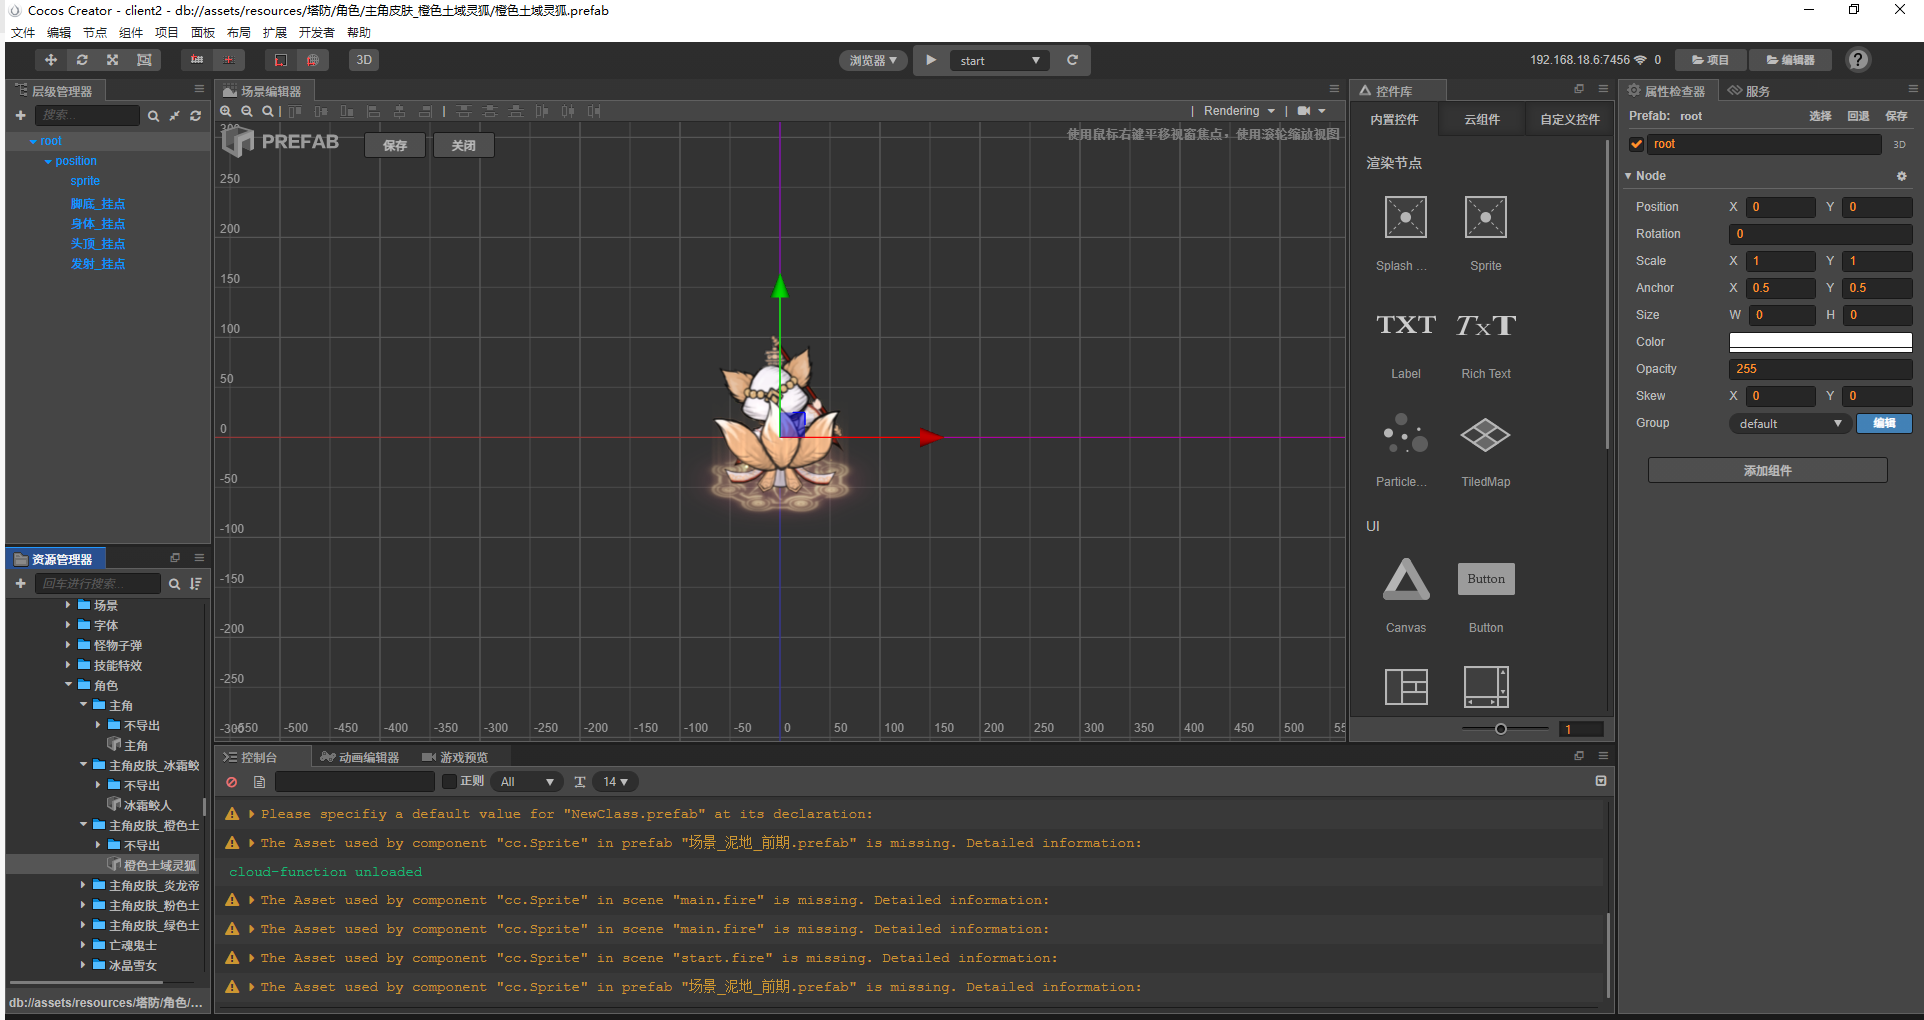Open the help question mark icon
This screenshot has height=1020, width=1924.
coord(1858,60)
